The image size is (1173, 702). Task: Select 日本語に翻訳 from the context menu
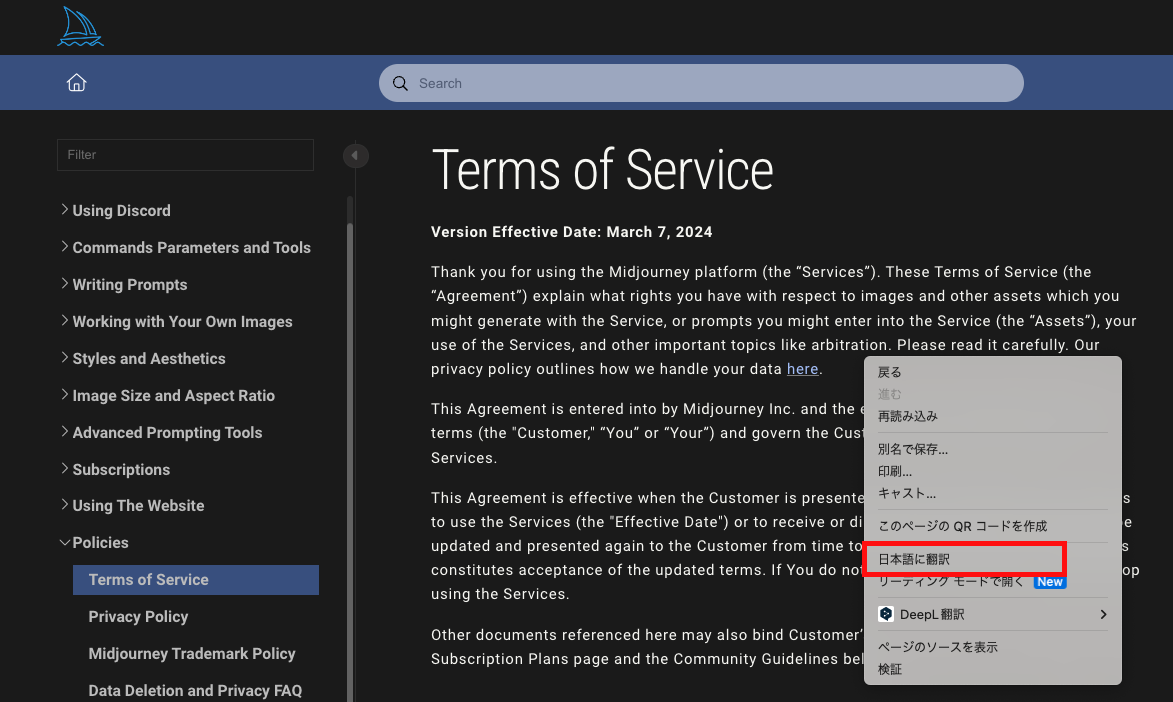click(x=914, y=559)
